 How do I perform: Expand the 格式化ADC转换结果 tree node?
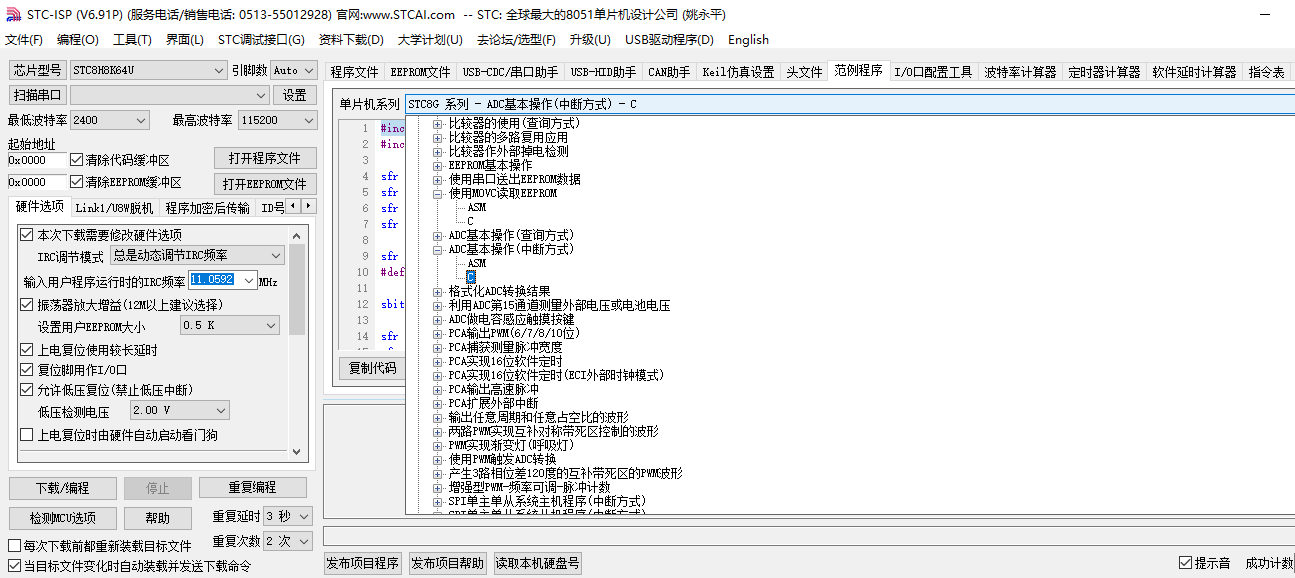(438, 292)
